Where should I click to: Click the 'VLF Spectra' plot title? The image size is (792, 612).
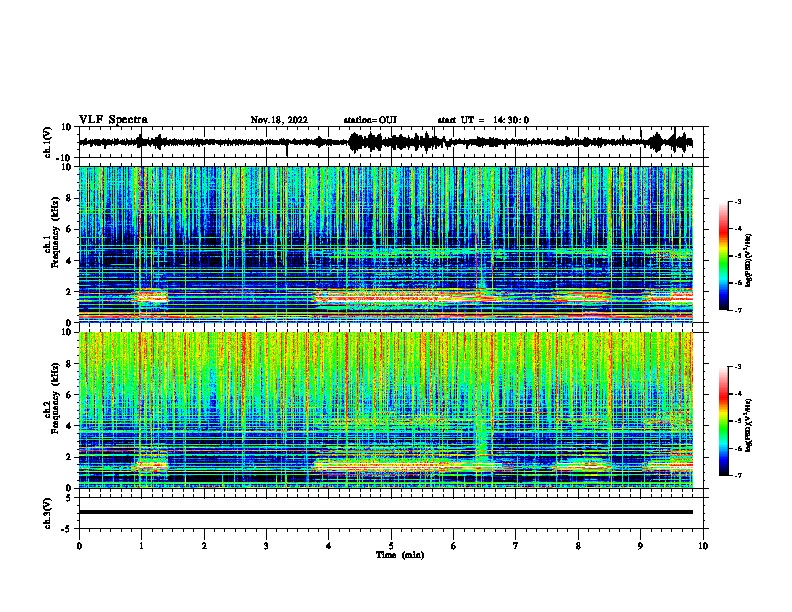113,120
